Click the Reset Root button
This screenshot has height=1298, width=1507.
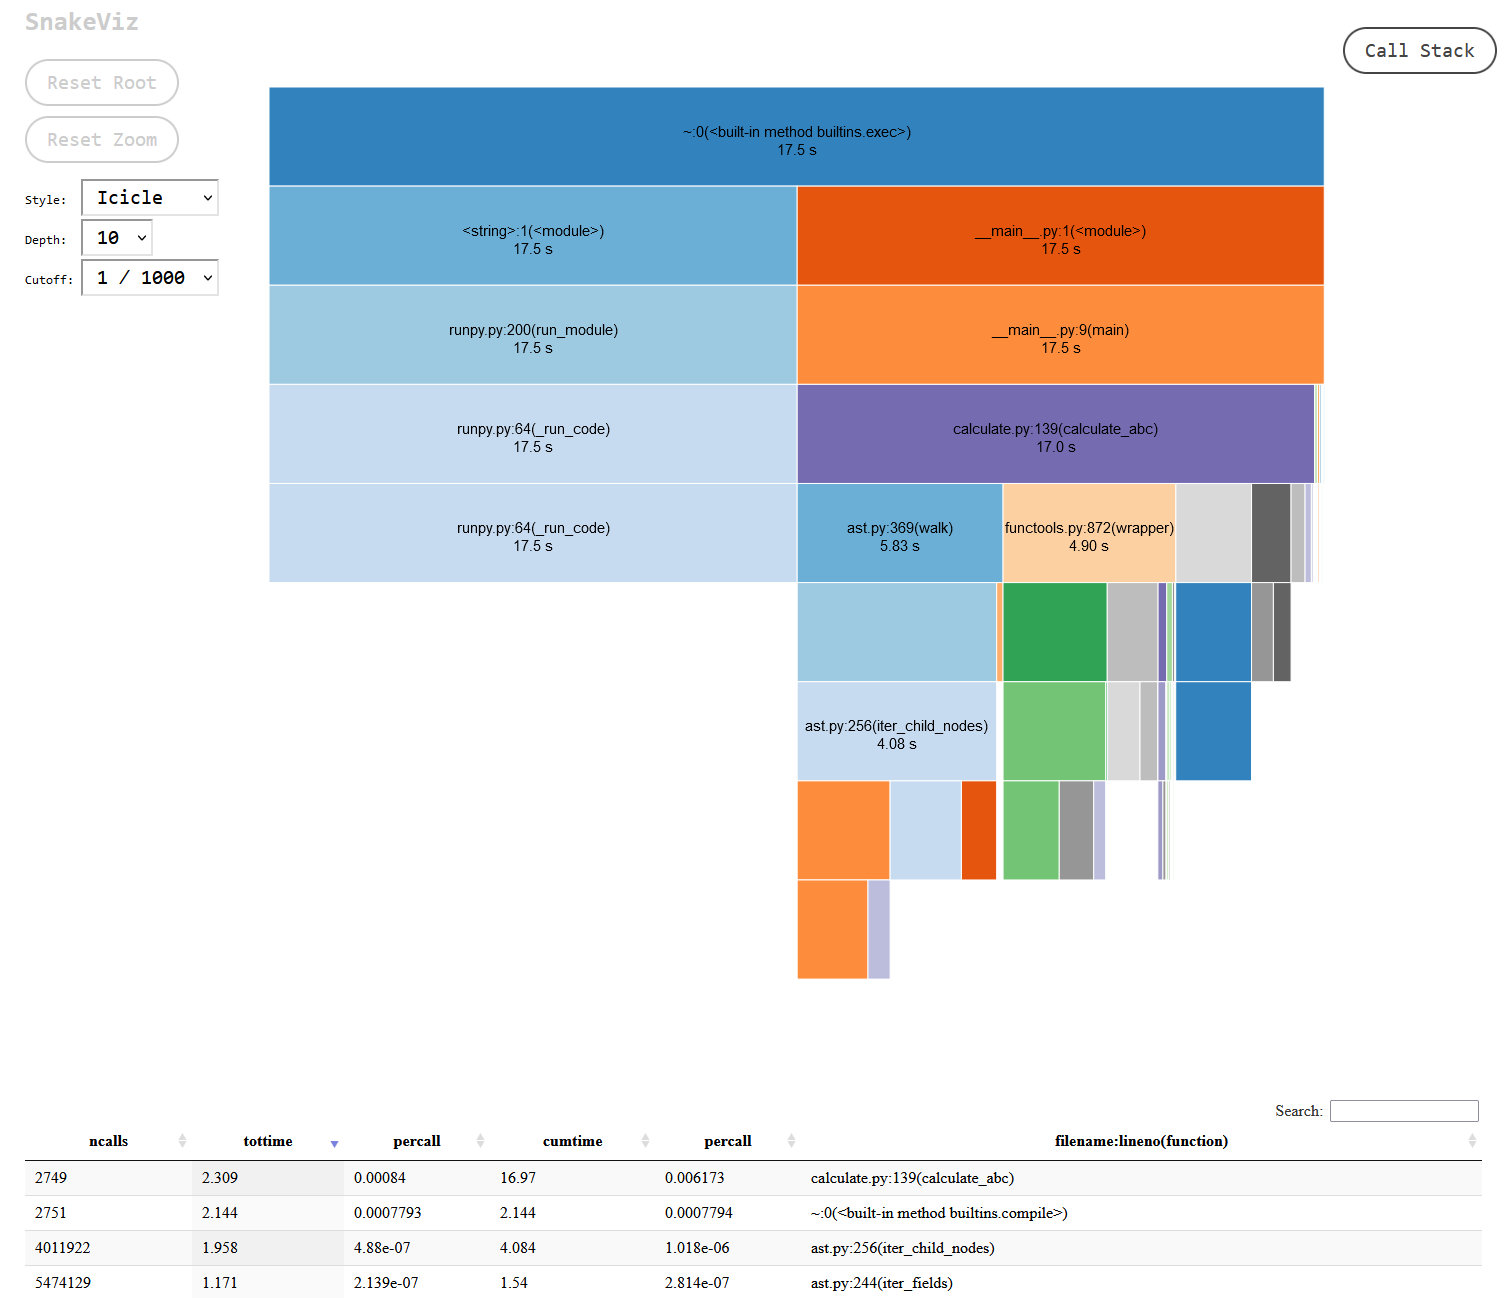[102, 83]
